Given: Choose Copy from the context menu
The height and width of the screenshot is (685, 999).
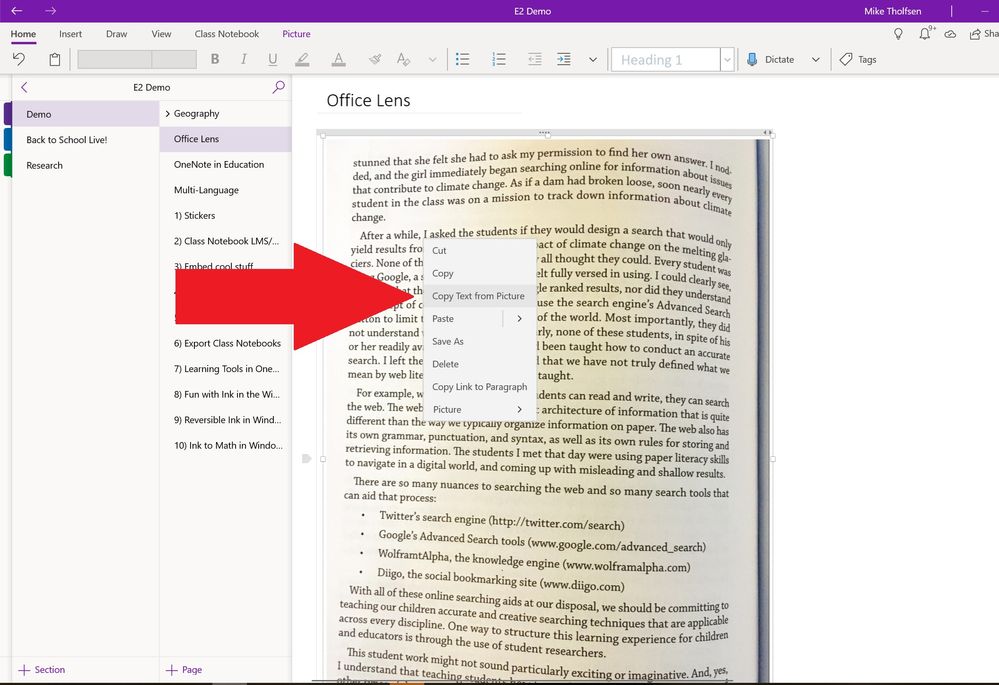Looking at the screenshot, I should click(x=479, y=273).
